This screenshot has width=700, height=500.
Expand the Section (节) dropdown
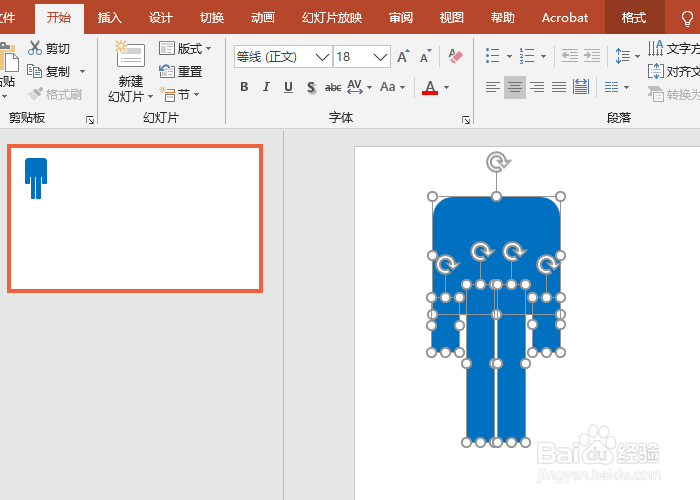click(196, 94)
